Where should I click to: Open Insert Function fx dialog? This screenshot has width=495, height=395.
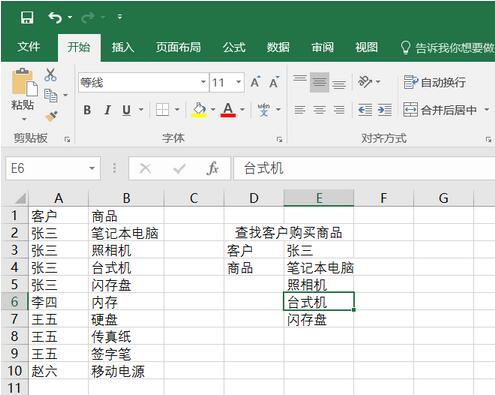[x=212, y=168]
